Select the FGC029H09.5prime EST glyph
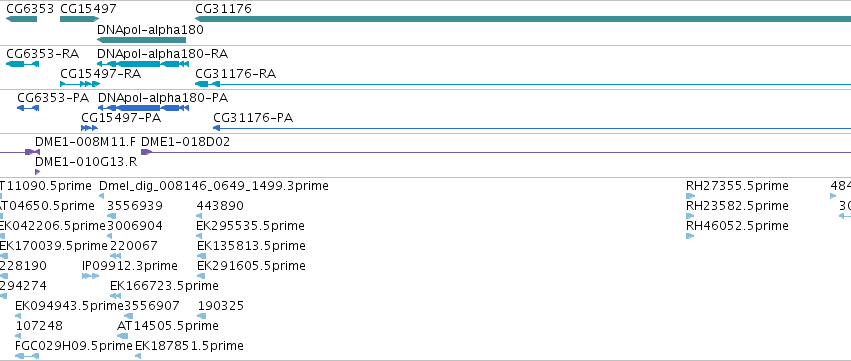The image size is (851, 361). [x=27, y=356]
